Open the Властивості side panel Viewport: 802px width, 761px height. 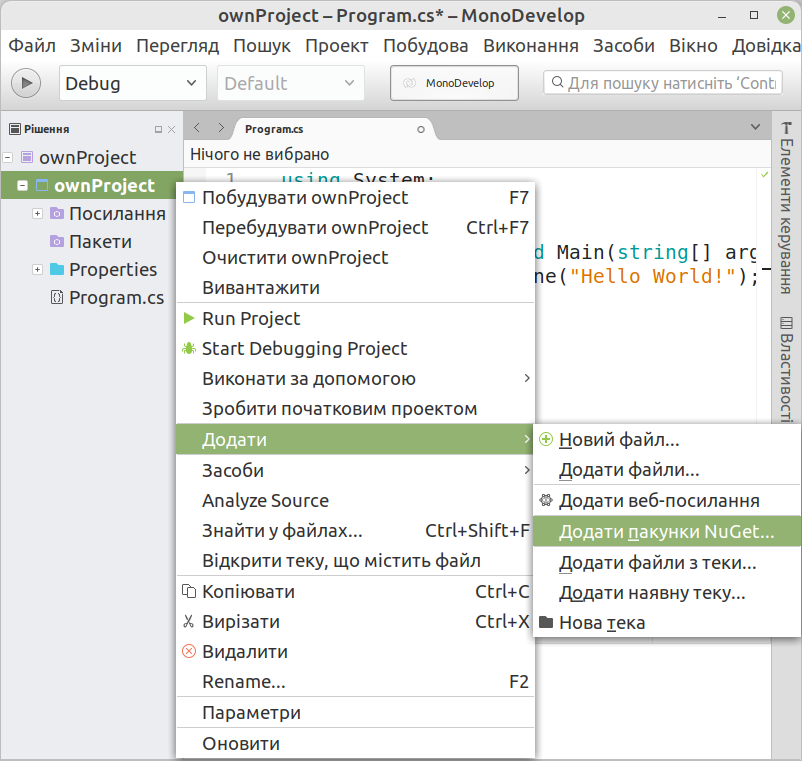[x=786, y=370]
